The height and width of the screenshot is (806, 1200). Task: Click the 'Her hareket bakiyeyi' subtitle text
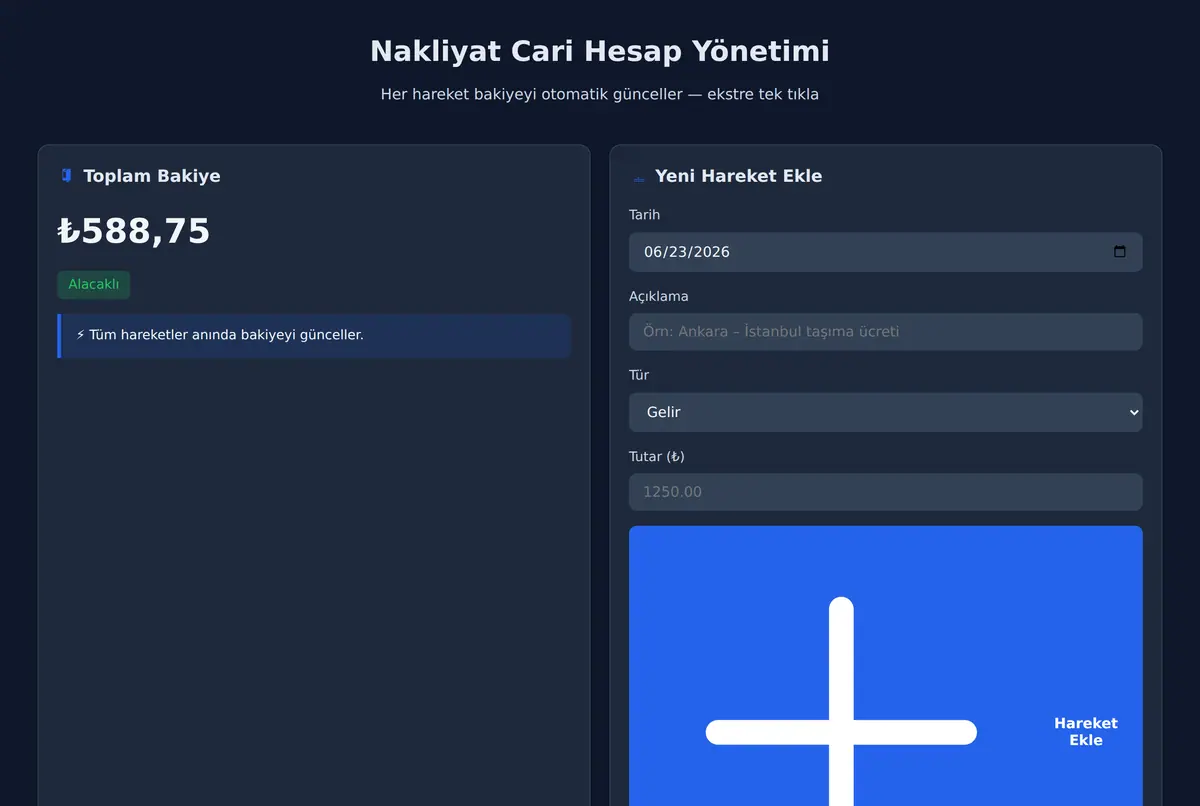tap(600, 94)
